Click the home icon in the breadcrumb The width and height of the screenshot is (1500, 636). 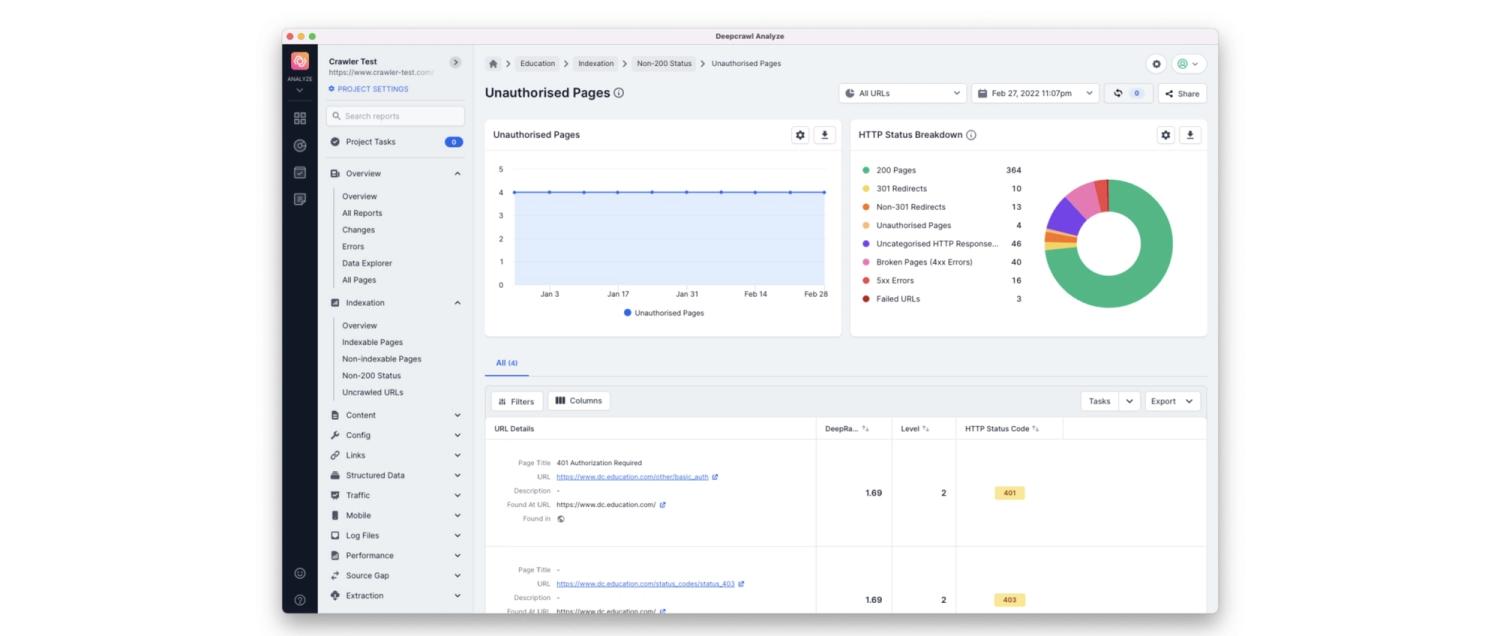pyautogui.click(x=493, y=64)
